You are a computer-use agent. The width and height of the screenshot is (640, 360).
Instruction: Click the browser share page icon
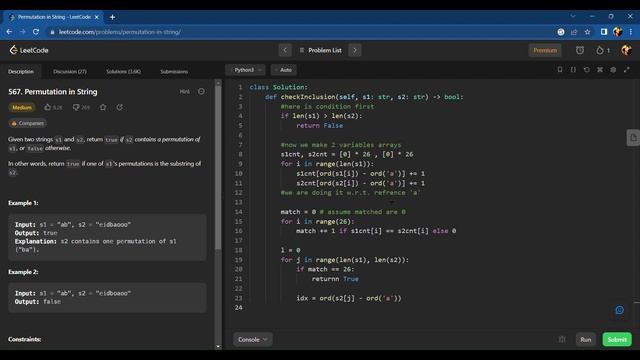pos(574,32)
